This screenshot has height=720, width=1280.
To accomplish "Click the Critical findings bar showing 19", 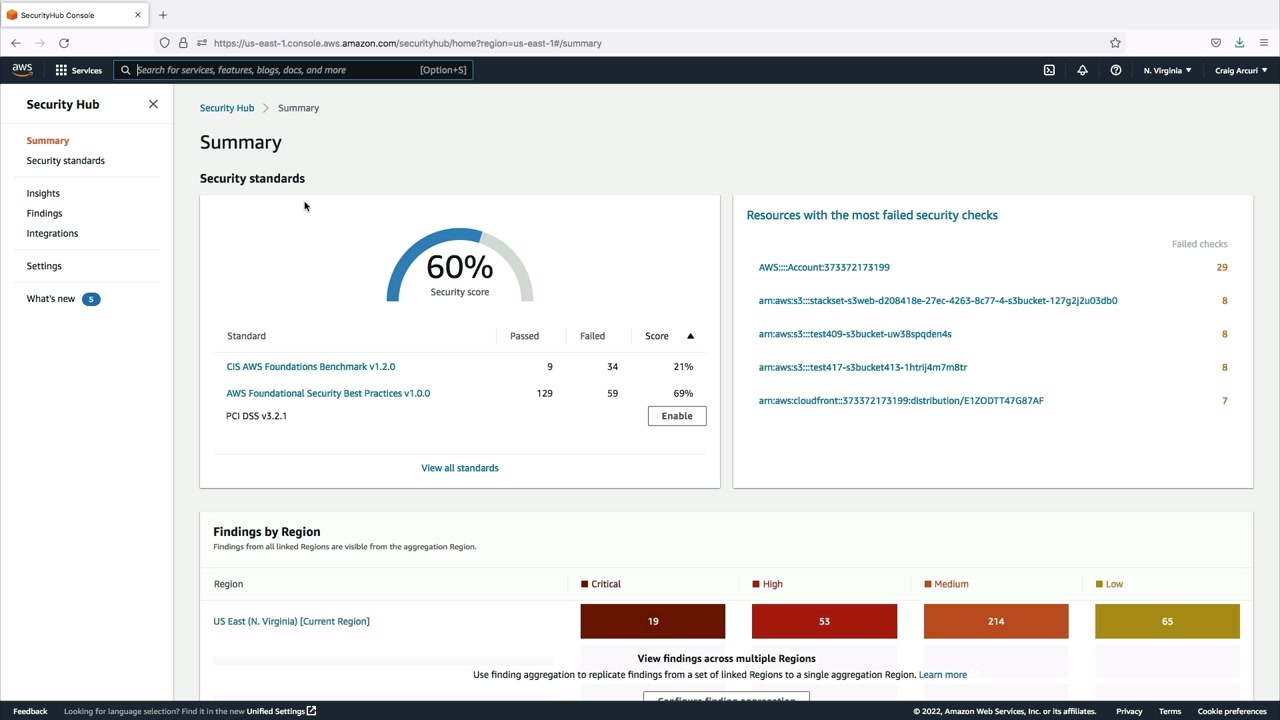I will coord(653,621).
